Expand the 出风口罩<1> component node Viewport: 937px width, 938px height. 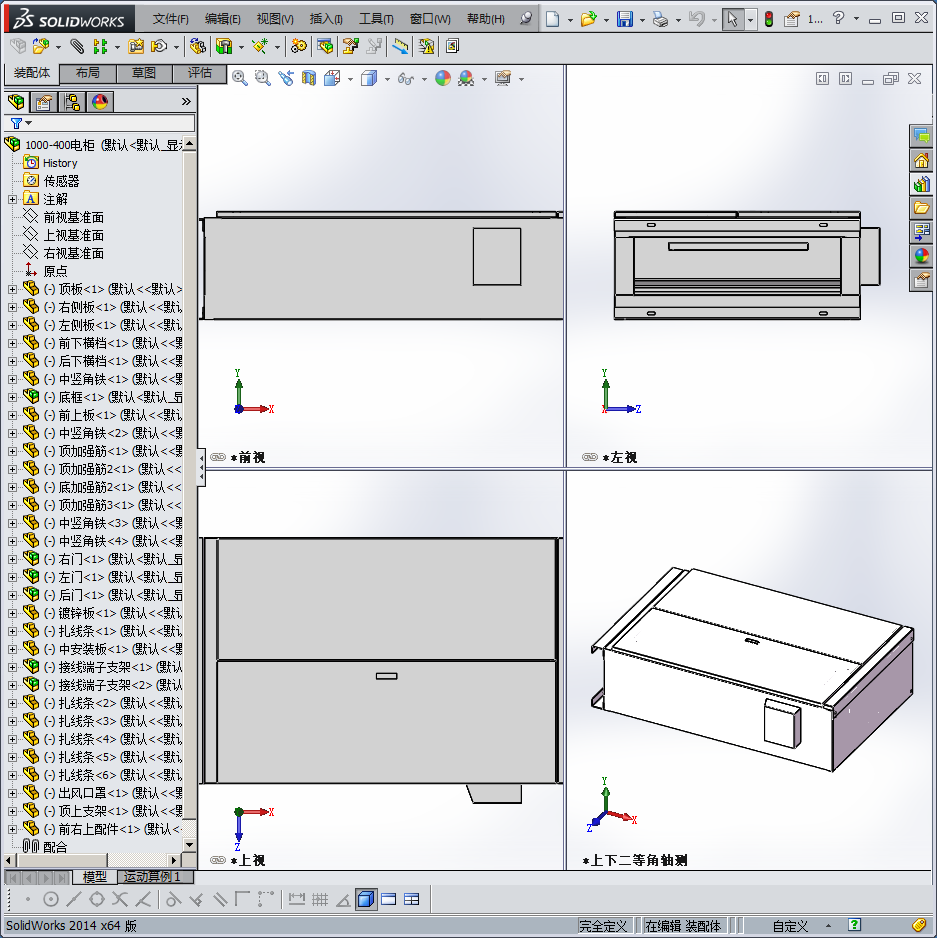pyautogui.click(x=13, y=793)
